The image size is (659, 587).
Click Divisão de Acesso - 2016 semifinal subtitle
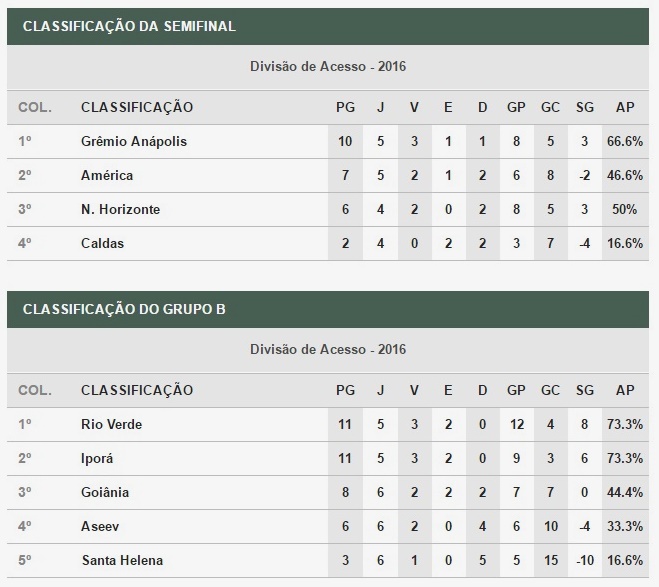tap(328, 67)
